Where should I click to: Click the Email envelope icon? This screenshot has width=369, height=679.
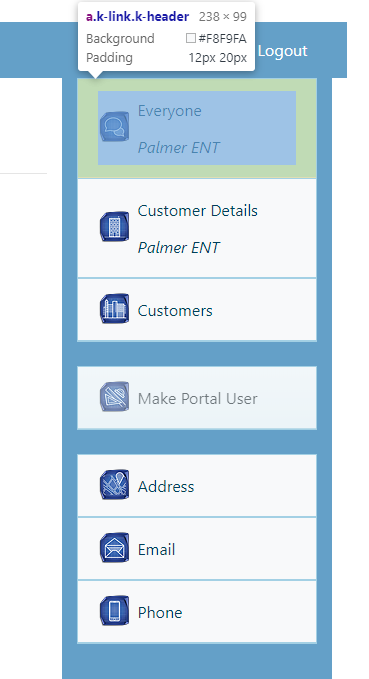click(x=114, y=548)
